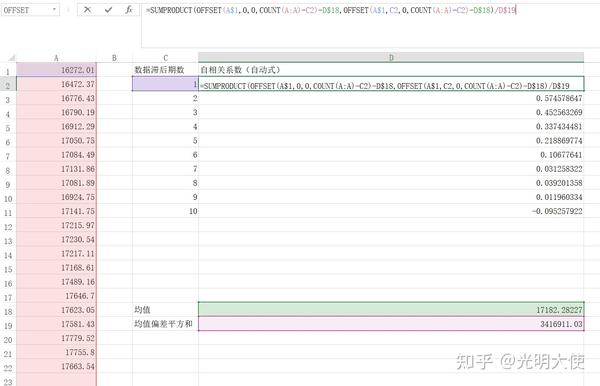600x386 pixels.
Task: Select column C header
Action: pos(165,58)
